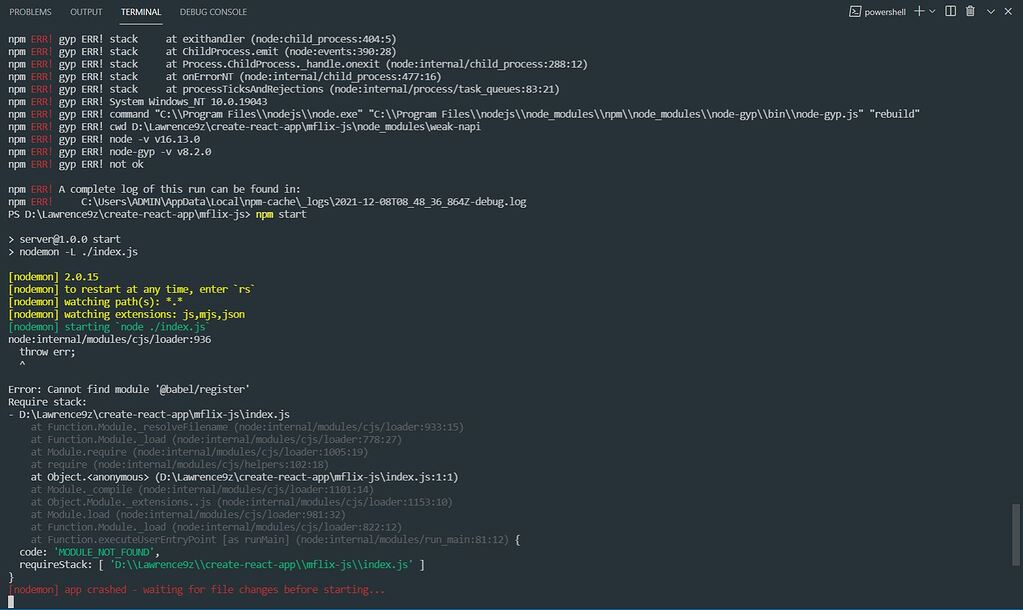Open the OUTPUT tab
The height and width of the screenshot is (610, 1023).
pyautogui.click(x=86, y=12)
